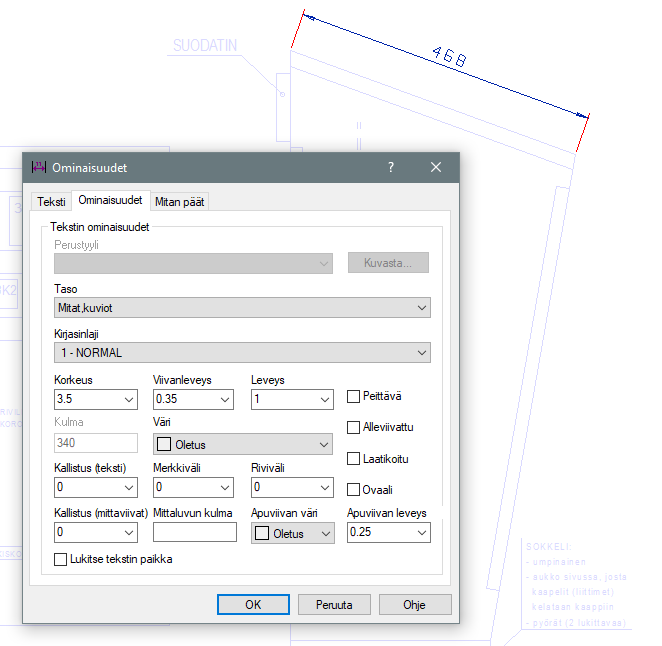The width and height of the screenshot is (662, 646).
Task: Enable the Ovaali checkbox
Action: click(353, 490)
